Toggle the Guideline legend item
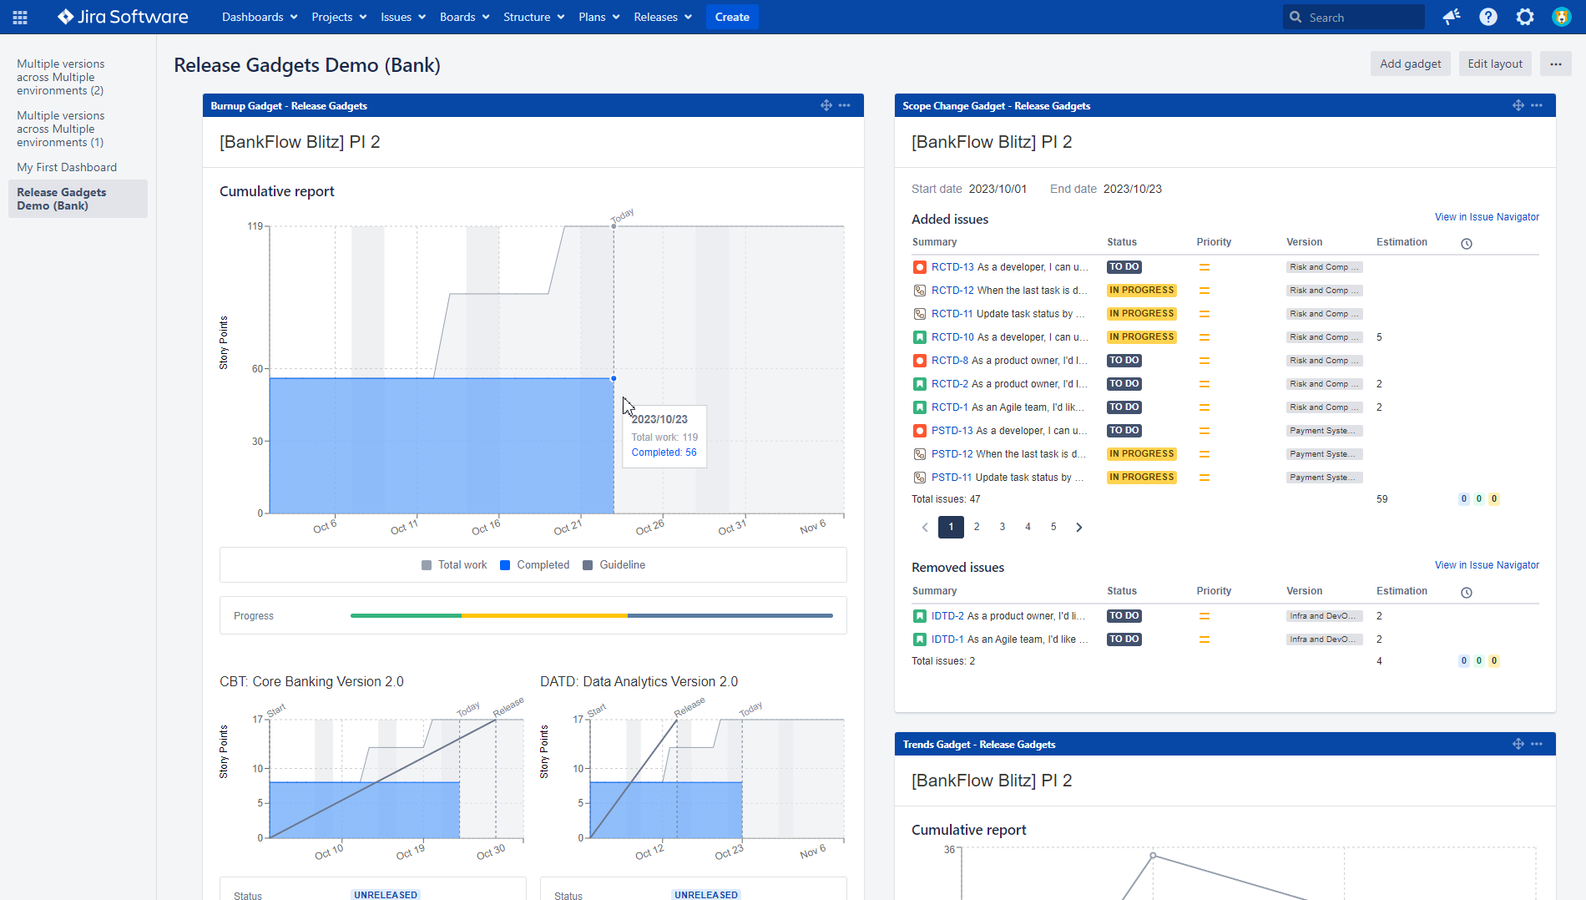The height and width of the screenshot is (900, 1586). coord(614,565)
